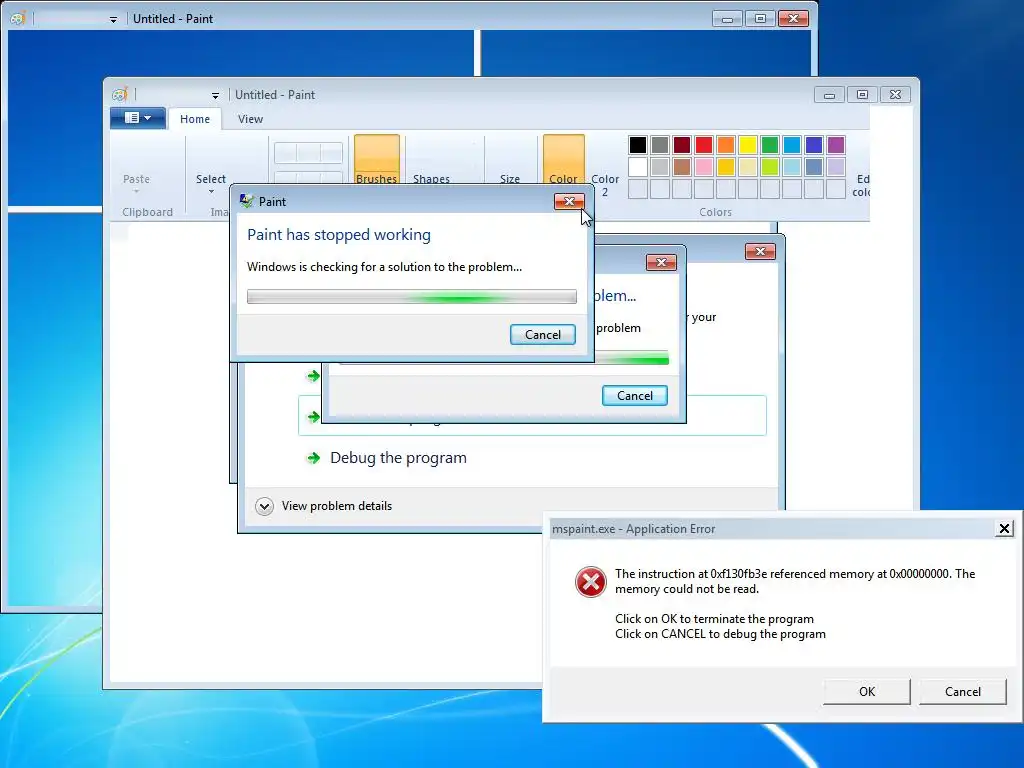Screen dimensions: 1024x768
Task: Pick the dark red color swatch
Action: coord(682,145)
